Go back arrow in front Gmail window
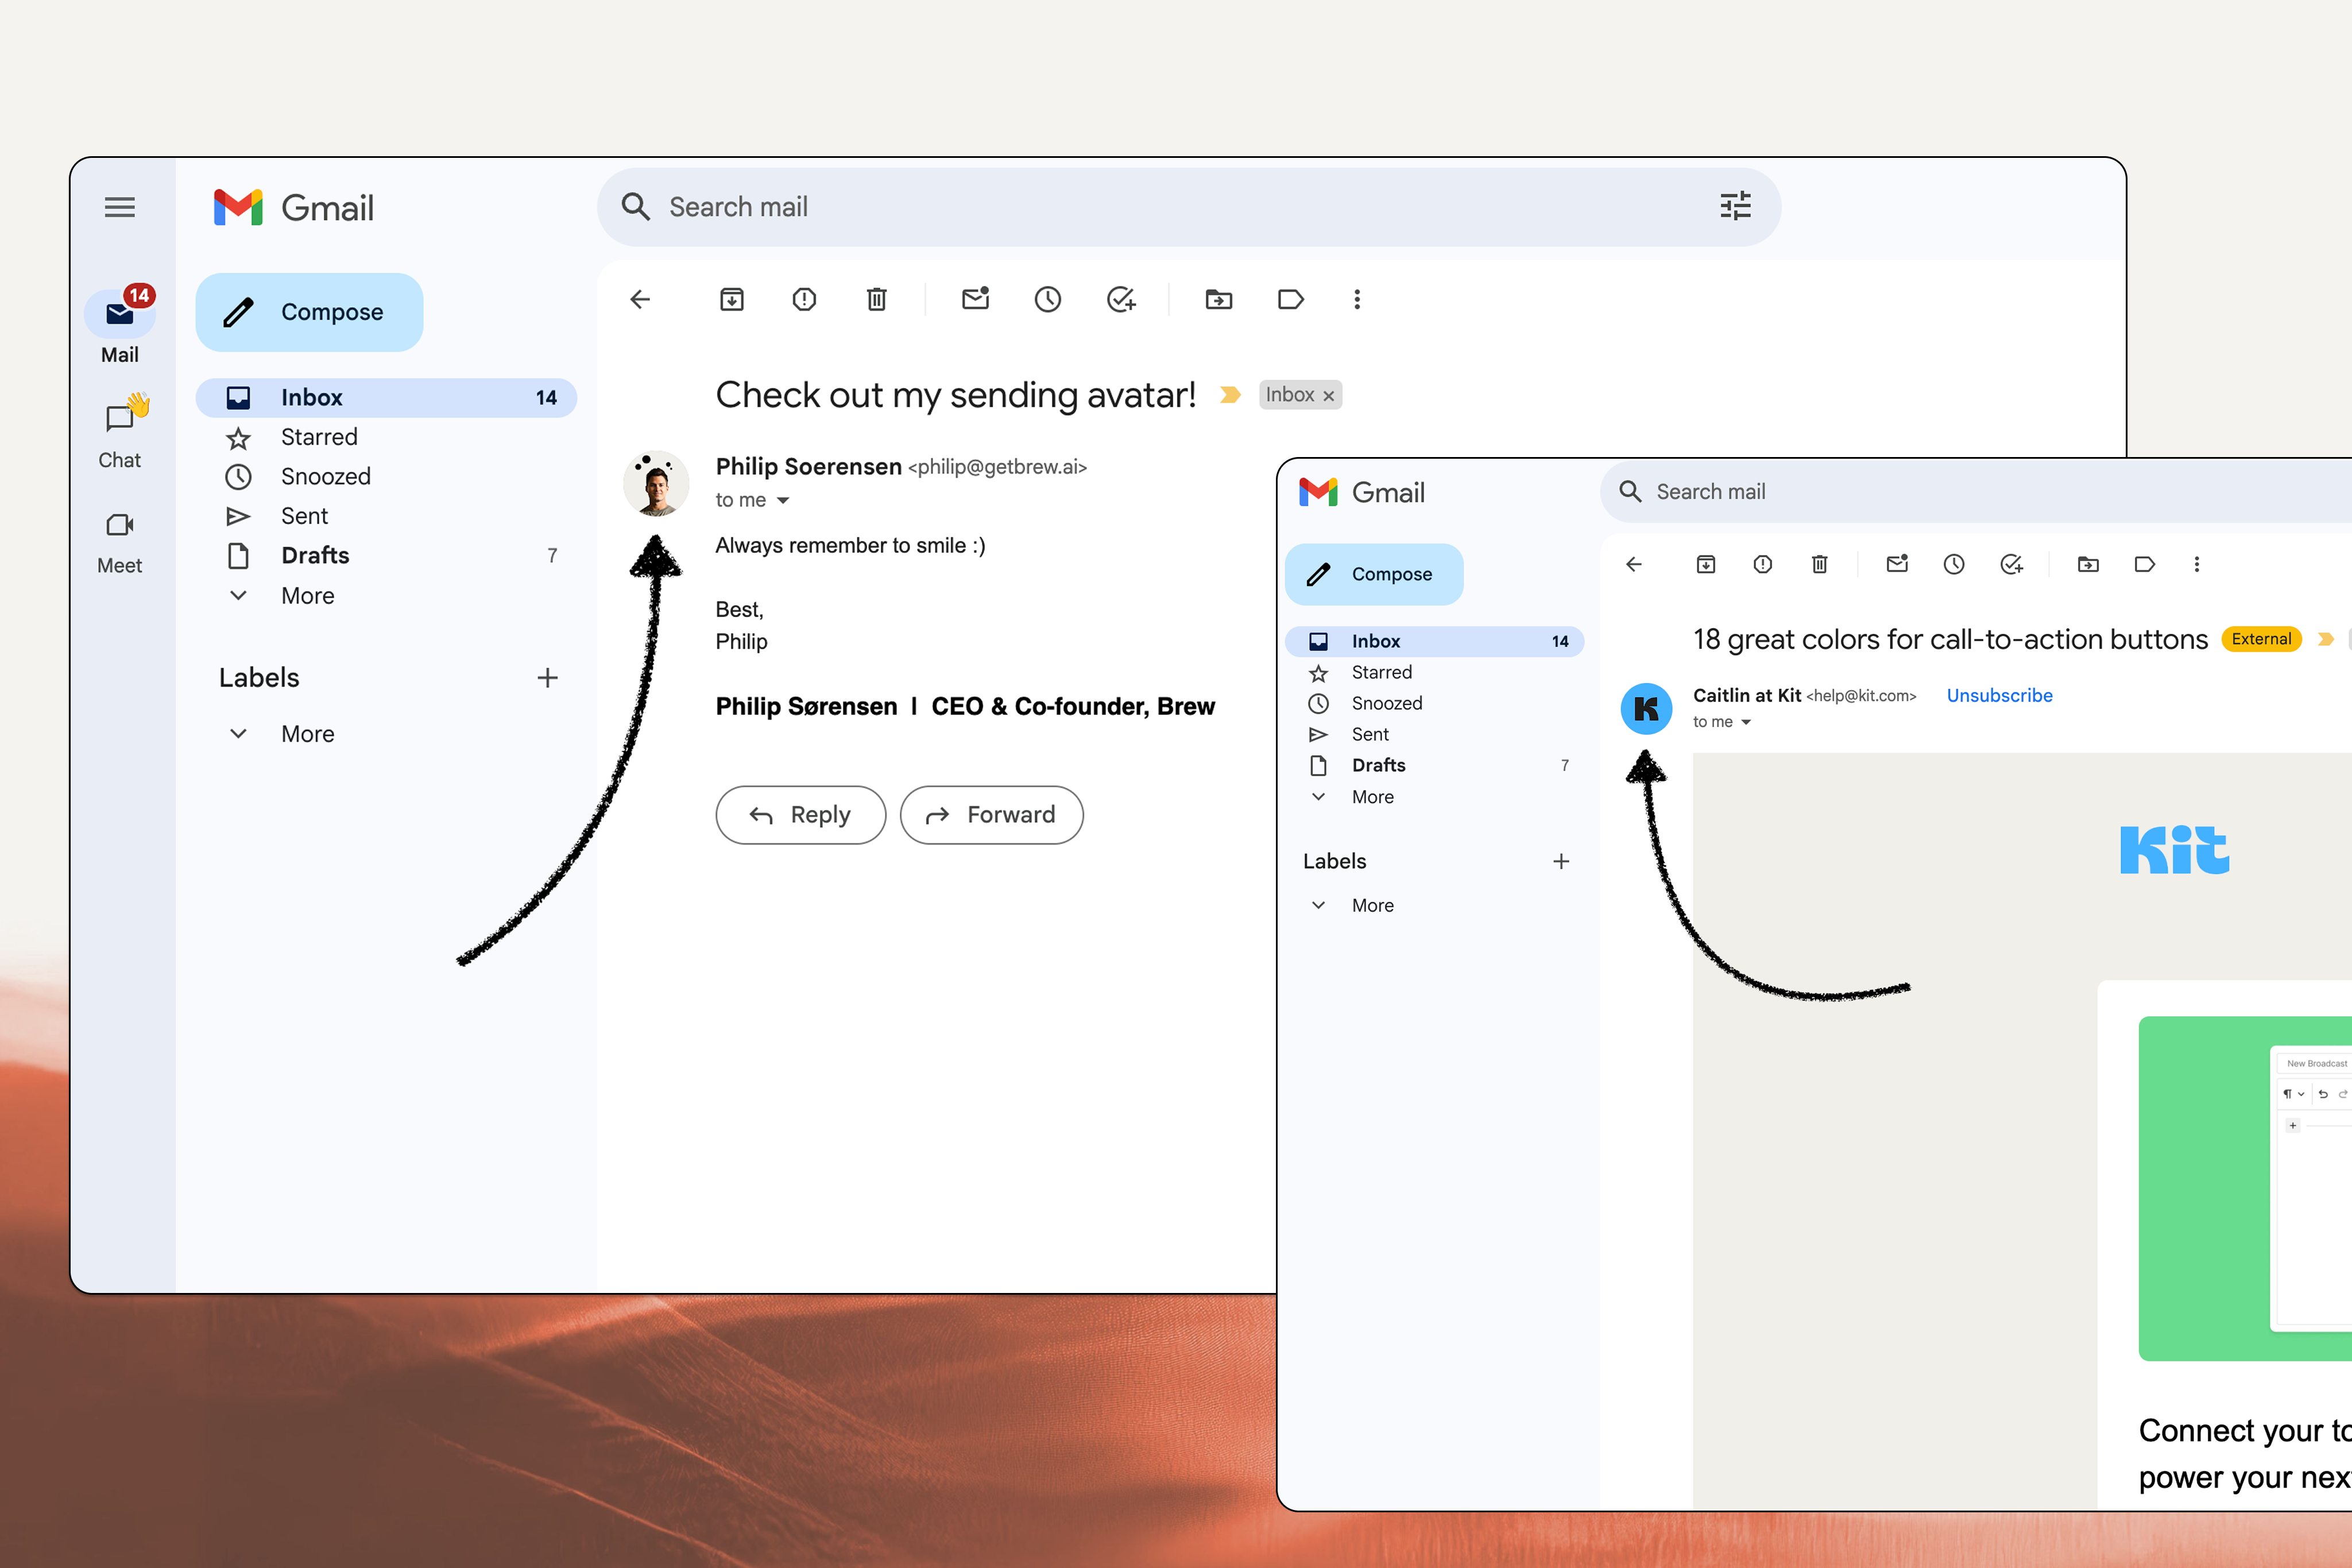 (x=1634, y=564)
